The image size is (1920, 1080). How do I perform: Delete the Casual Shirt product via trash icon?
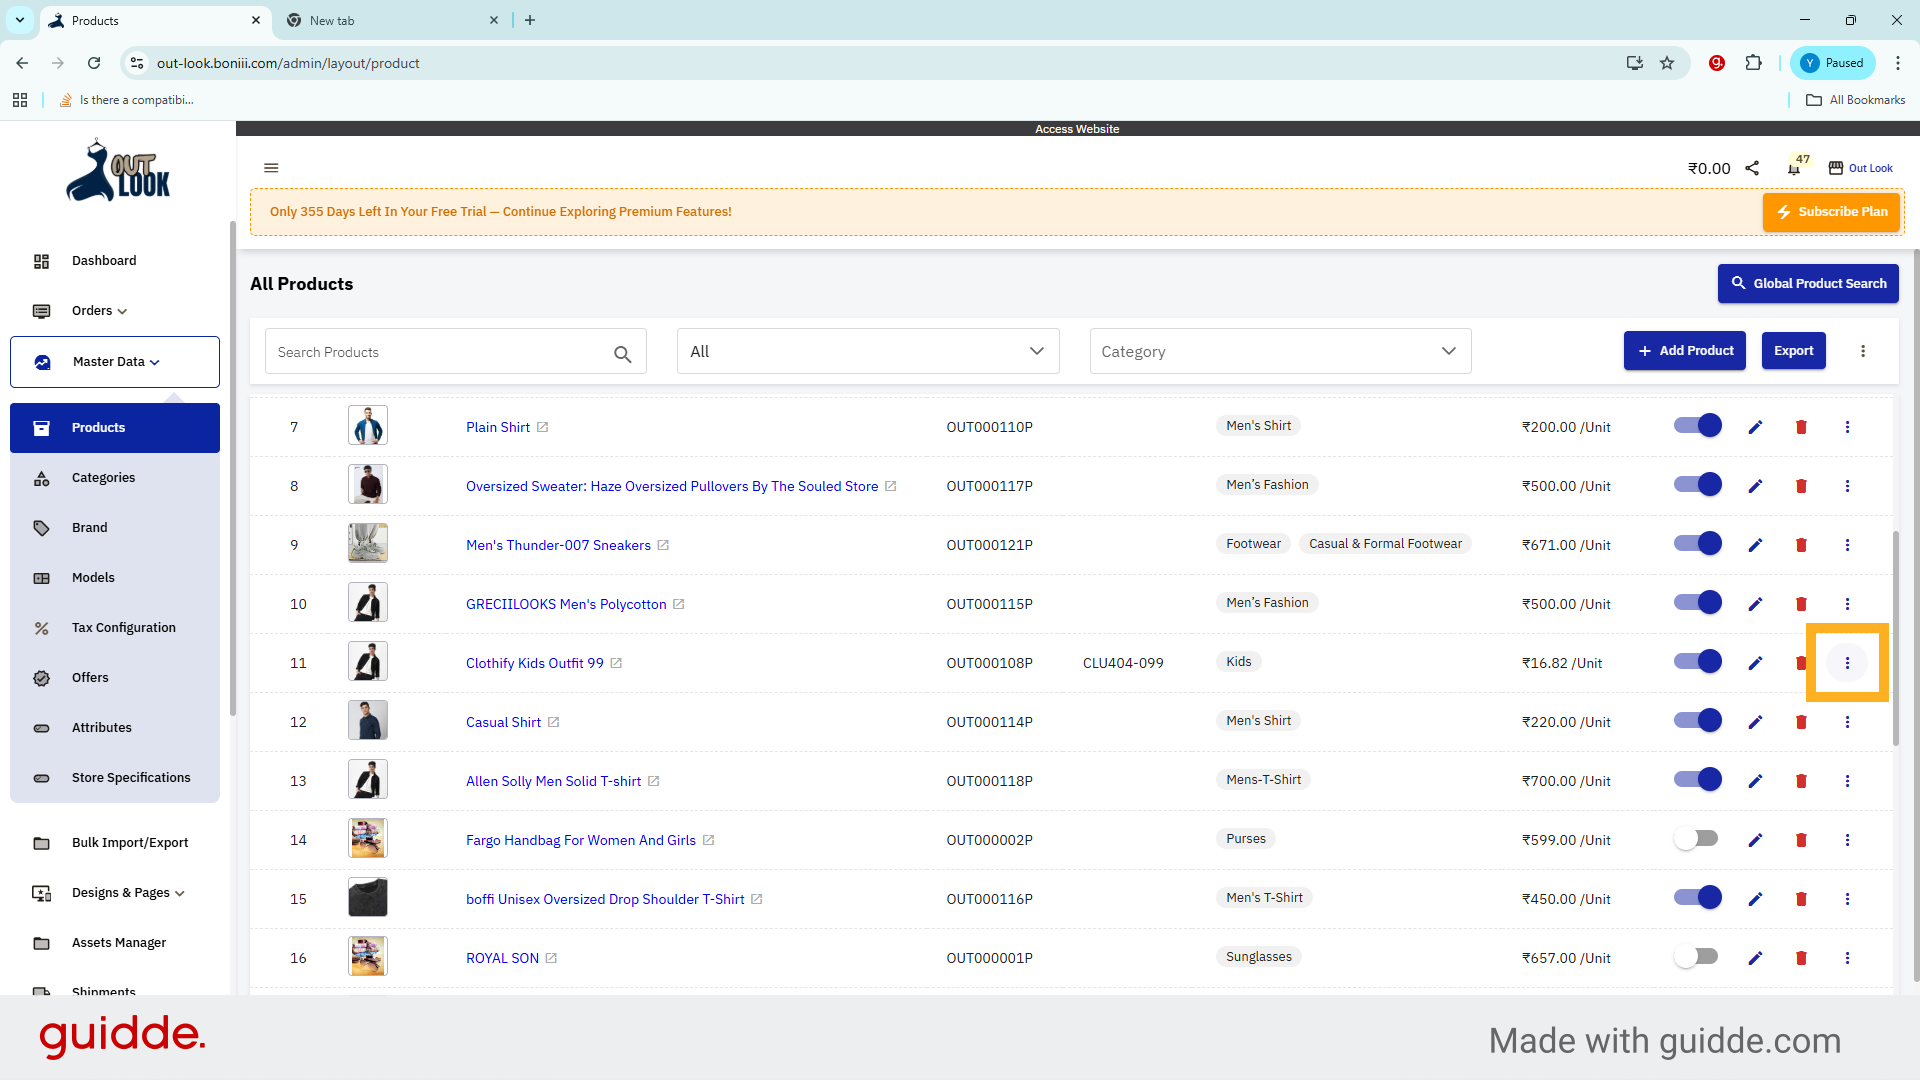(x=1801, y=722)
